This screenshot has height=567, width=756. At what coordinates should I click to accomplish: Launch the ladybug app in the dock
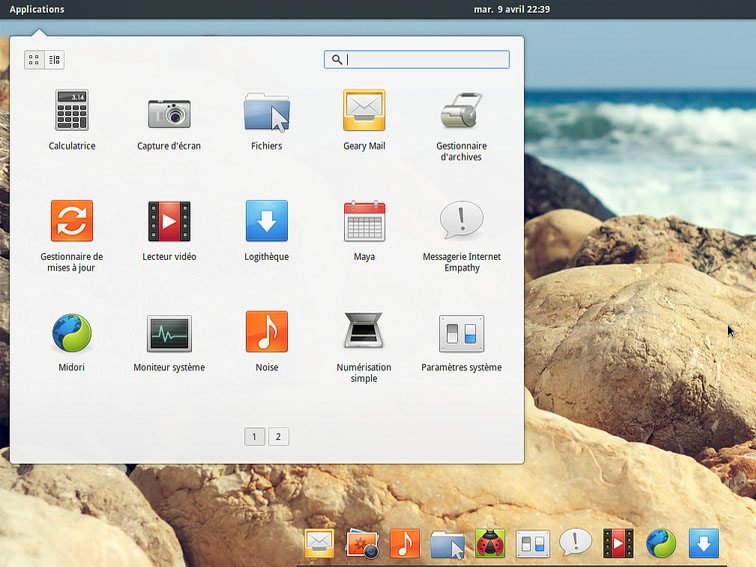click(x=490, y=543)
